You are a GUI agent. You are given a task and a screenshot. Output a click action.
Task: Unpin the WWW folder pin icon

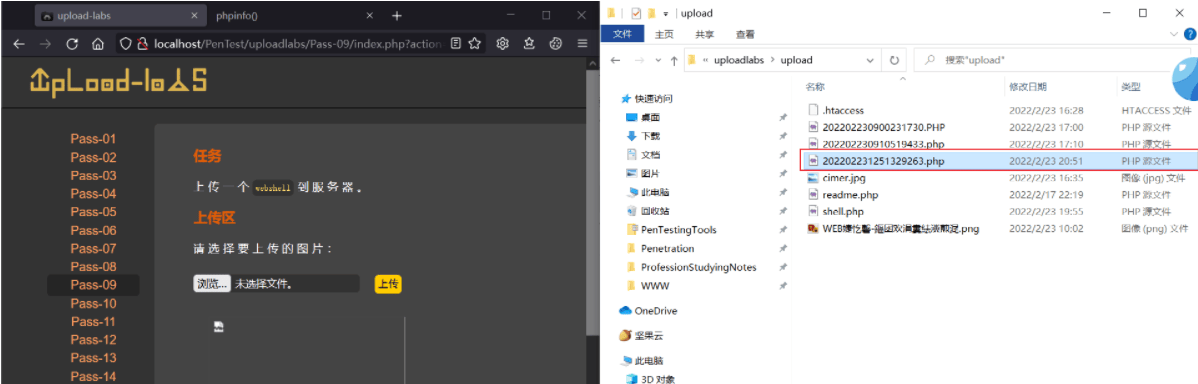782,286
